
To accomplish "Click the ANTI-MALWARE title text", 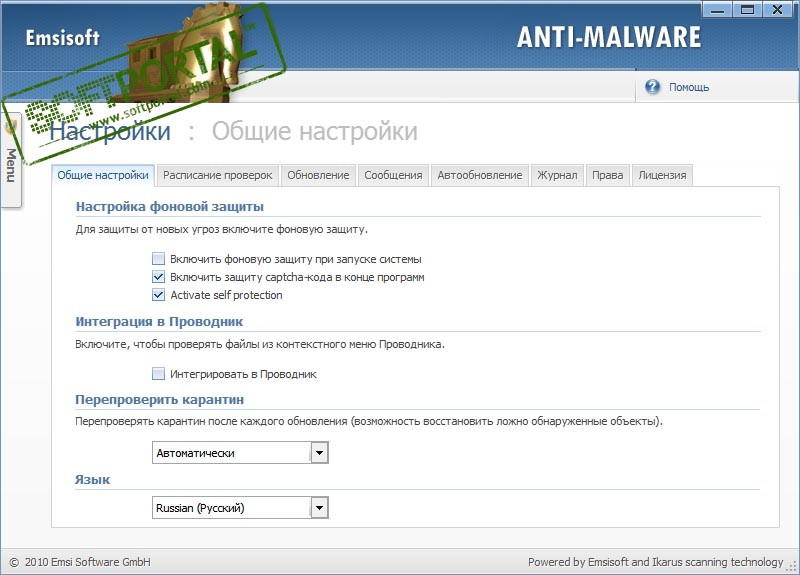I will coord(609,37).
